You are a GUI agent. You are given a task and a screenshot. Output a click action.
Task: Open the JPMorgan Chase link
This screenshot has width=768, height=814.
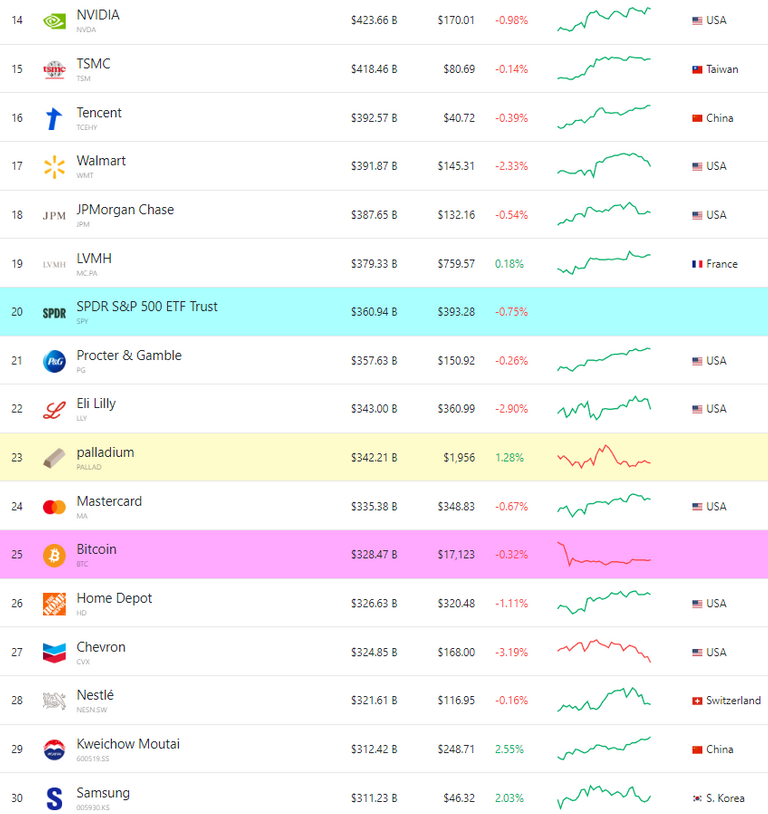125,210
